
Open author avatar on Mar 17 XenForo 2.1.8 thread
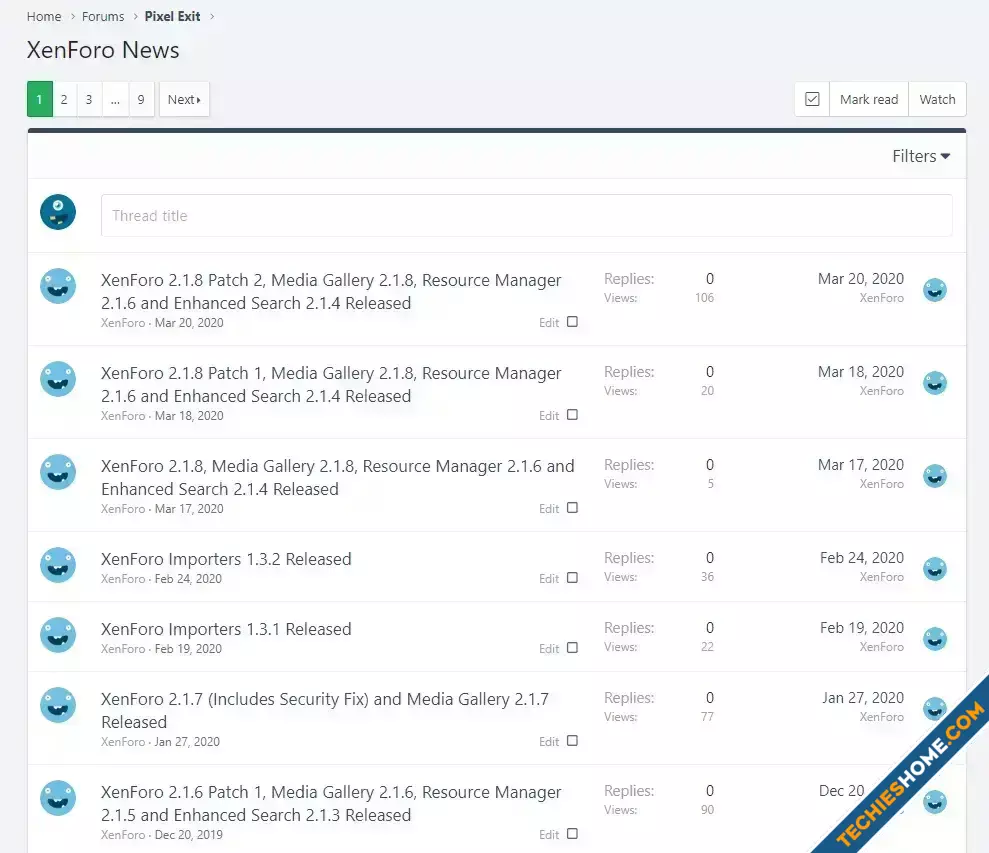pos(58,472)
